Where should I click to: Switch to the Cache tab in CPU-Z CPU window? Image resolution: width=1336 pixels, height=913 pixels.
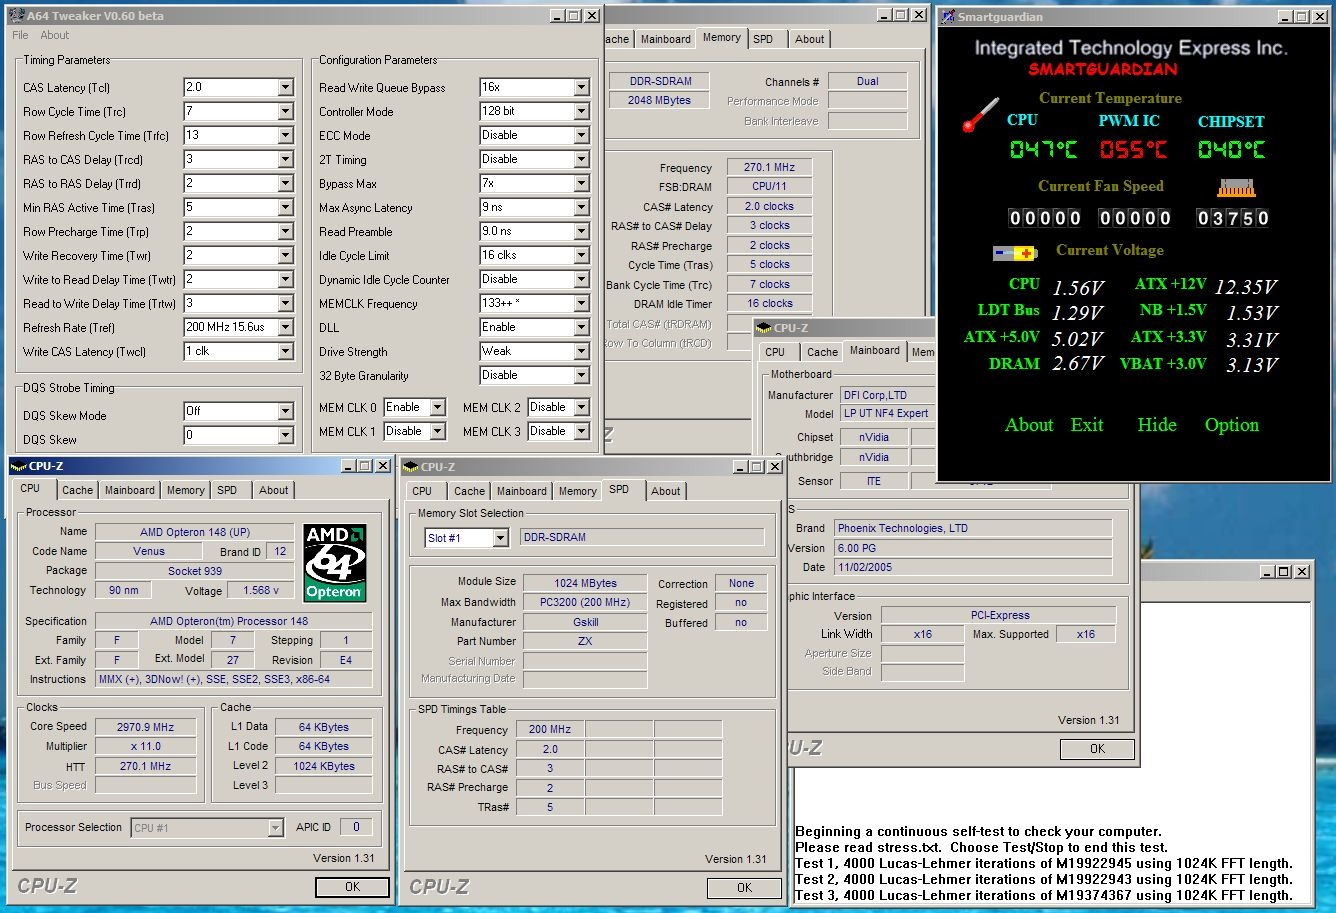(x=78, y=490)
